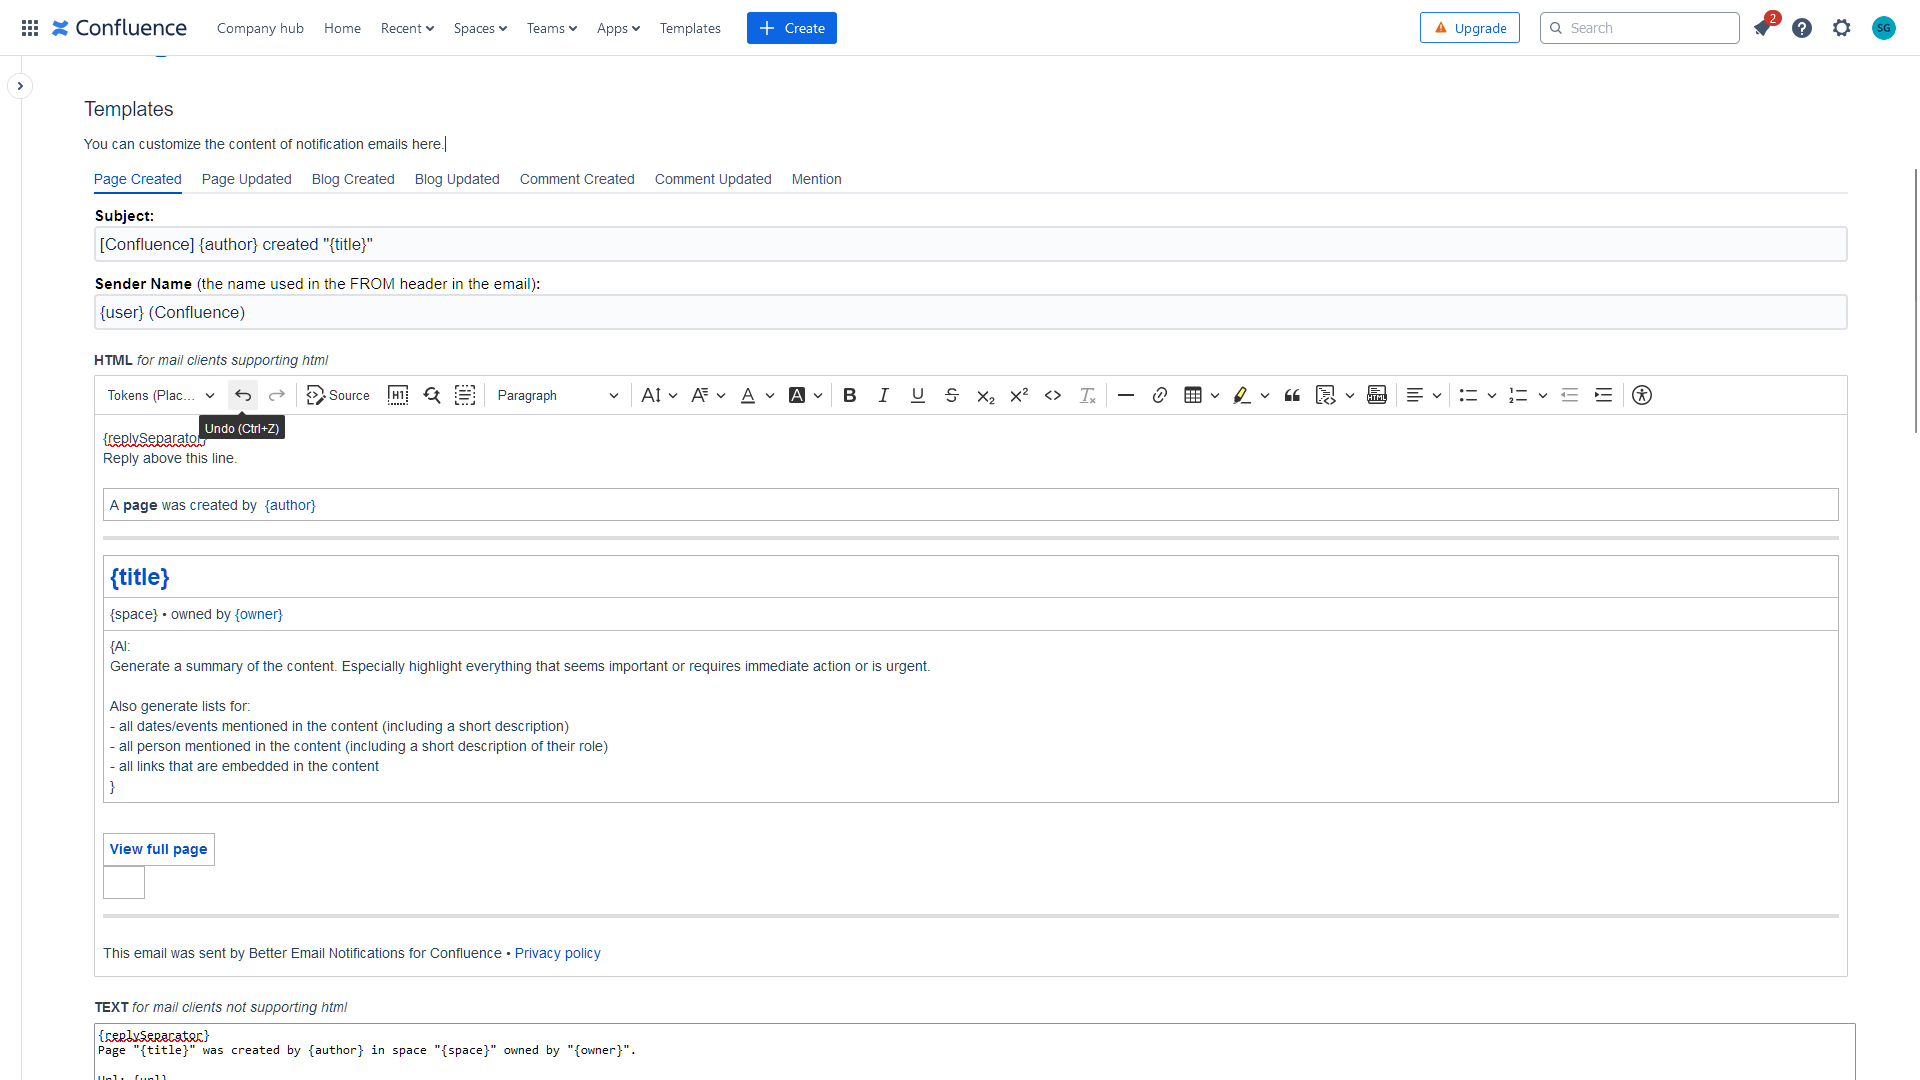Toggle italic formatting
The image size is (1920, 1080).
coord(884,395)
